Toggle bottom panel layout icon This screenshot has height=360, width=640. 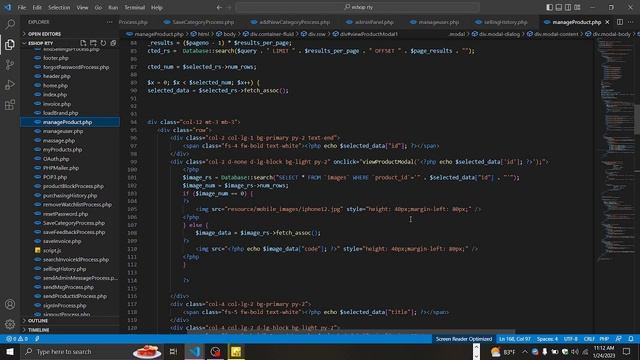click(559, 7)
